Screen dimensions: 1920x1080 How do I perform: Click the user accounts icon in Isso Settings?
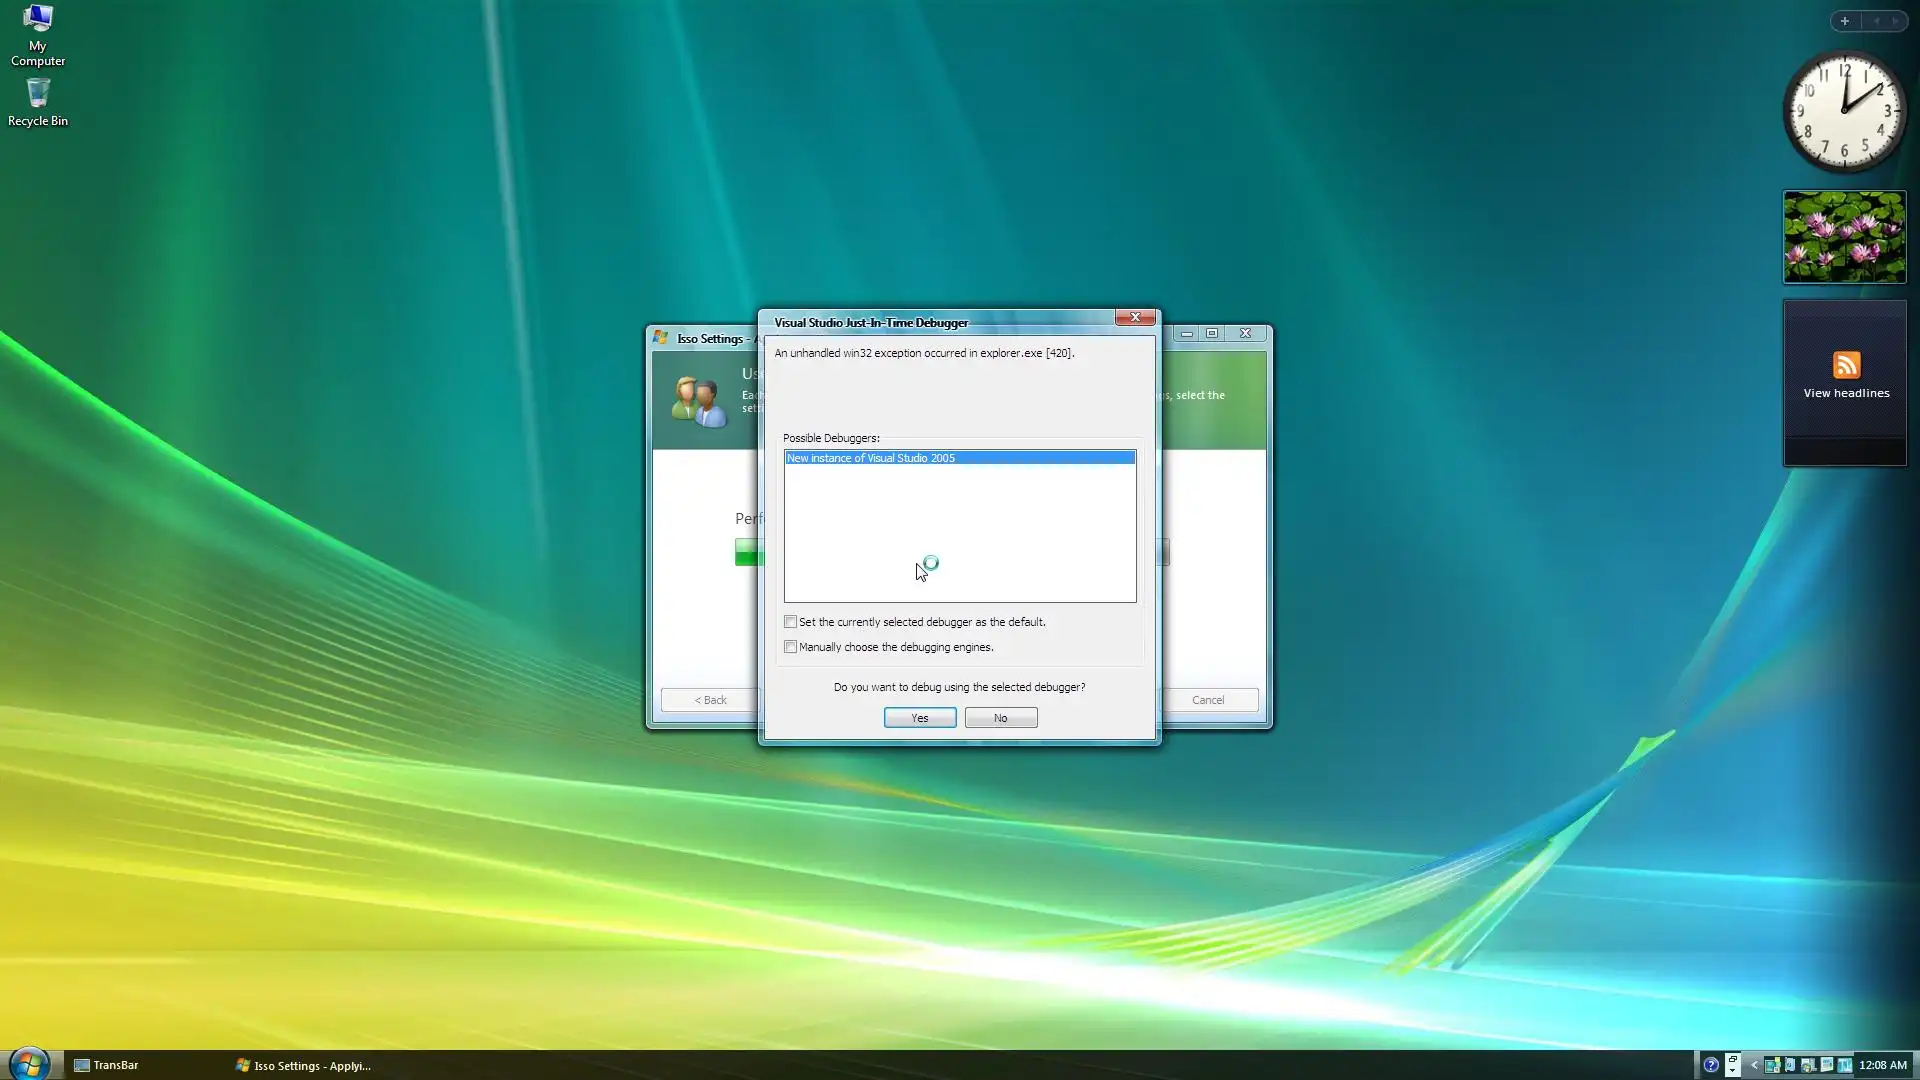point(699,400)
